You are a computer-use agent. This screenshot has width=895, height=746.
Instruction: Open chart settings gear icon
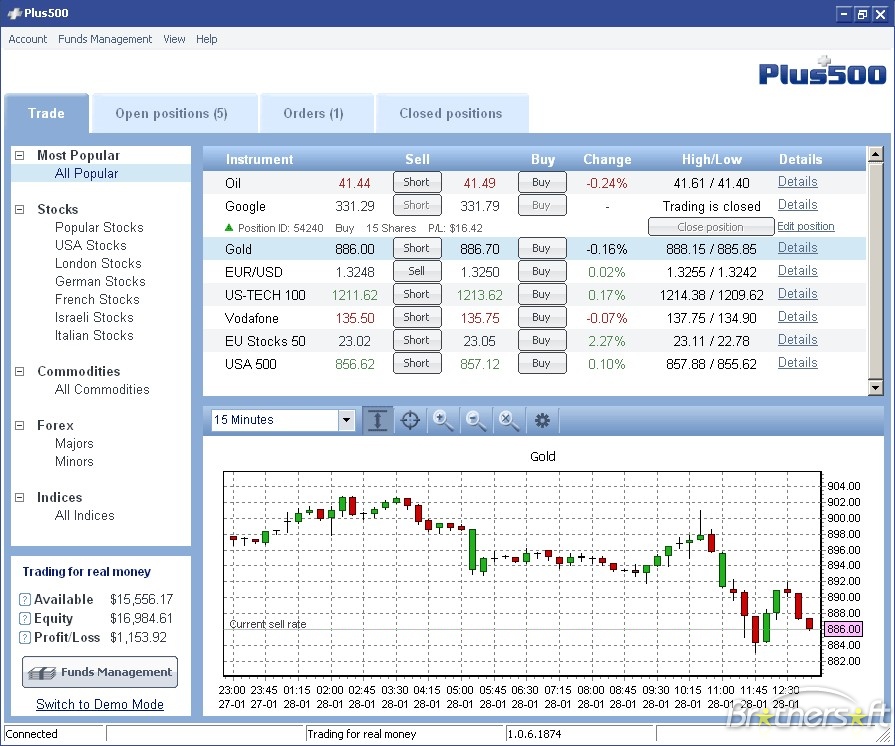click(542, 421)
